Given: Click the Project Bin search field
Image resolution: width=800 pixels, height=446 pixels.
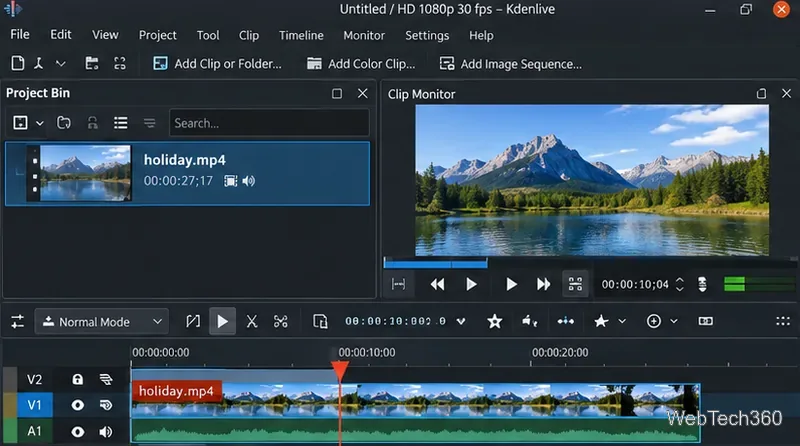Looking at the screenshot, I should point(269,123).
